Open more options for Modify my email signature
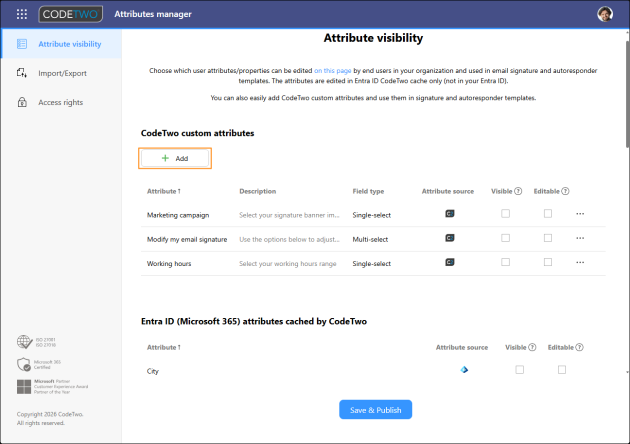The height and width of the screenshot is (444, 630). [x=580, y=238]
